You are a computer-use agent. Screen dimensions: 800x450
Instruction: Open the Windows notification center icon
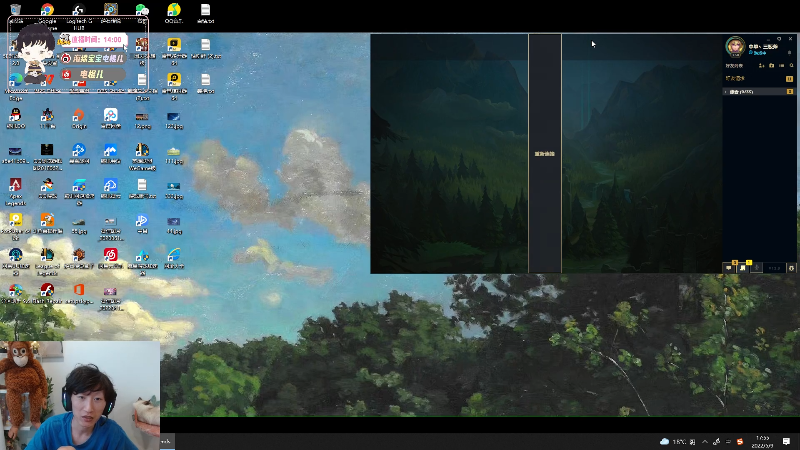[786, 441]
